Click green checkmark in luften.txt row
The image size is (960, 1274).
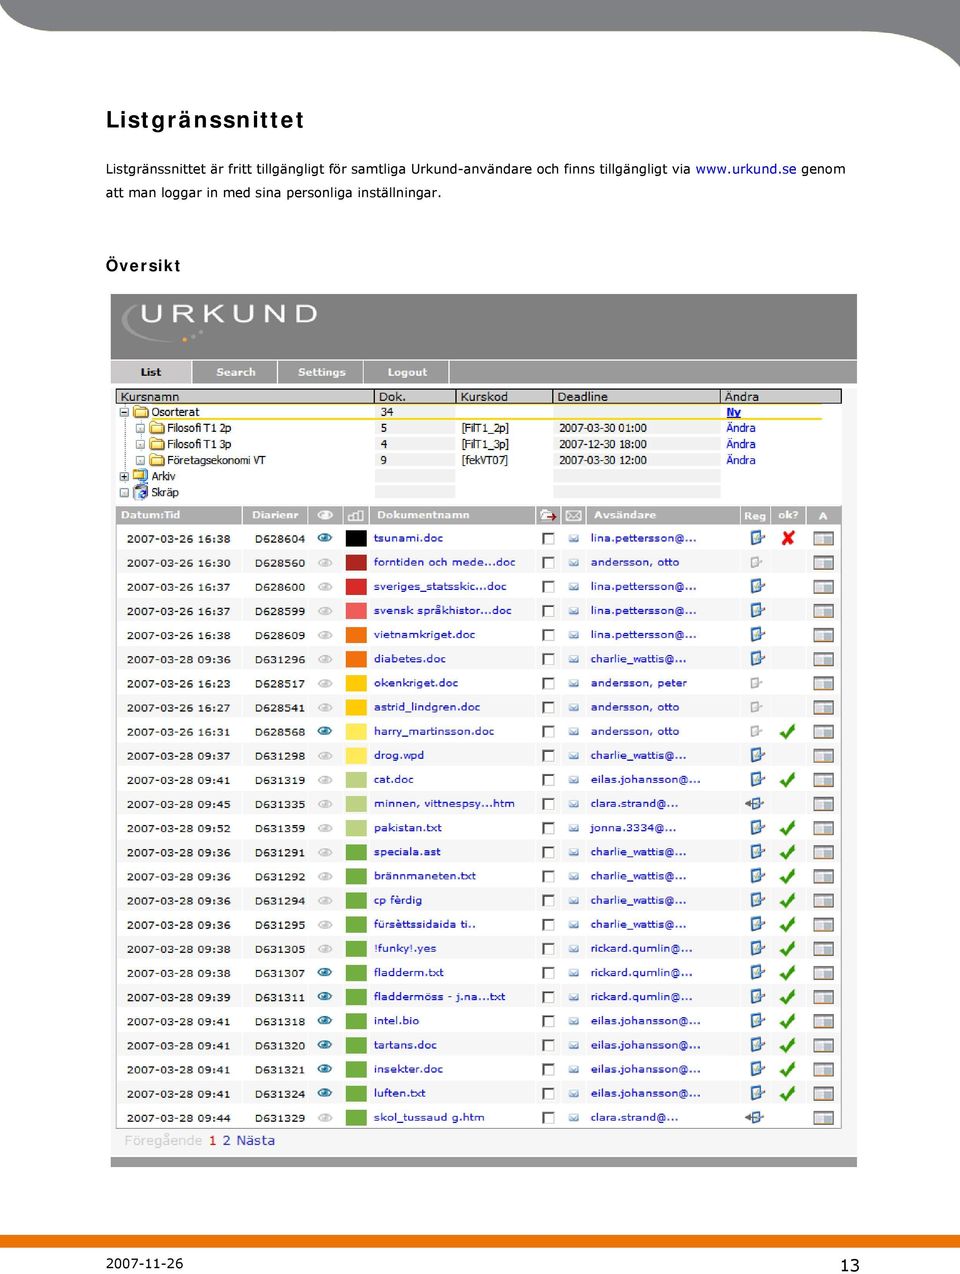point(788,1094)
